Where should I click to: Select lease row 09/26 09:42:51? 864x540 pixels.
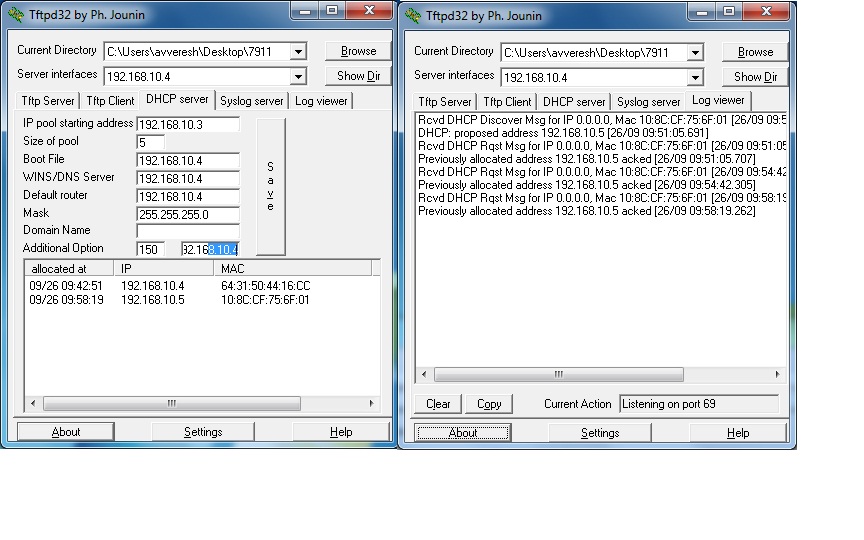pyautogui.click(x=202, y=286)
